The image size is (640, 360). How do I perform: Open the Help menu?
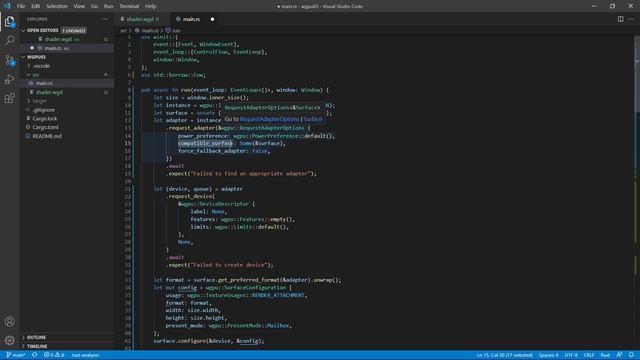point(150,6)
